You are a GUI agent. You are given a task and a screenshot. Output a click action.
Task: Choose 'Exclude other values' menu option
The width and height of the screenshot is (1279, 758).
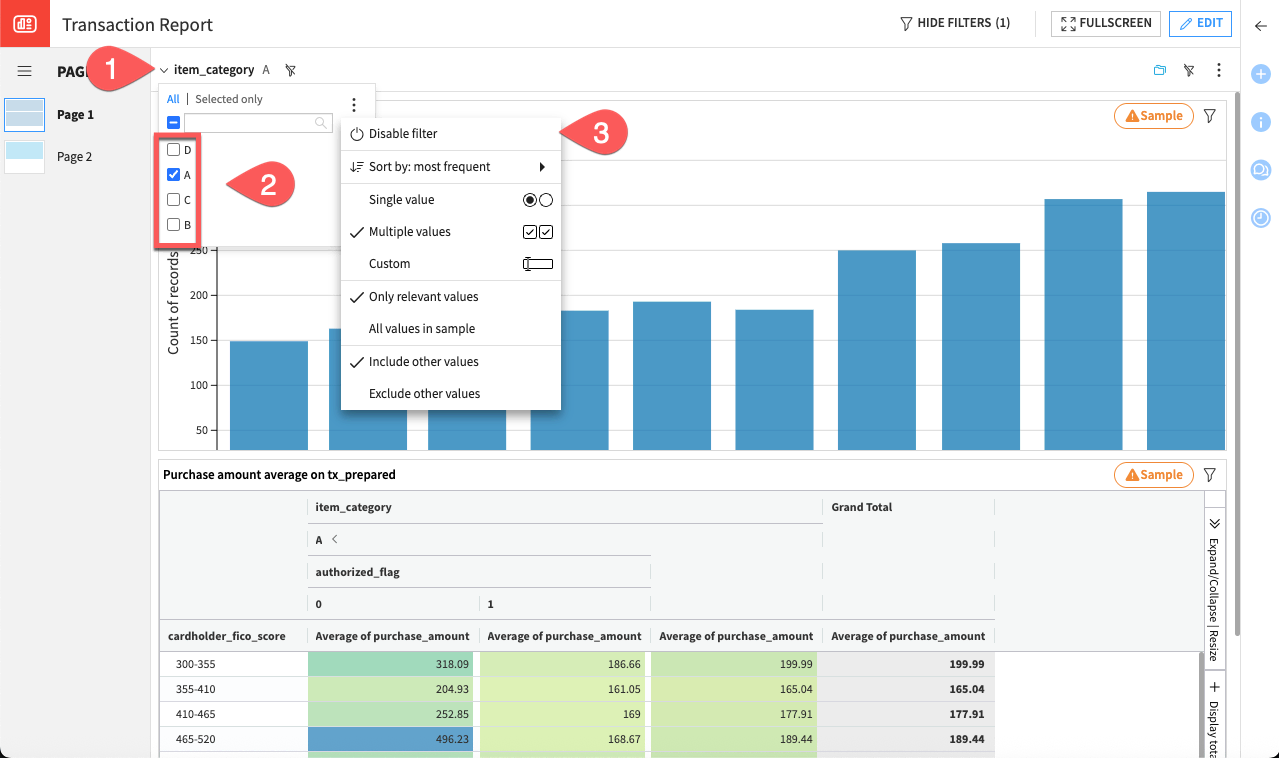pos(424,394)
